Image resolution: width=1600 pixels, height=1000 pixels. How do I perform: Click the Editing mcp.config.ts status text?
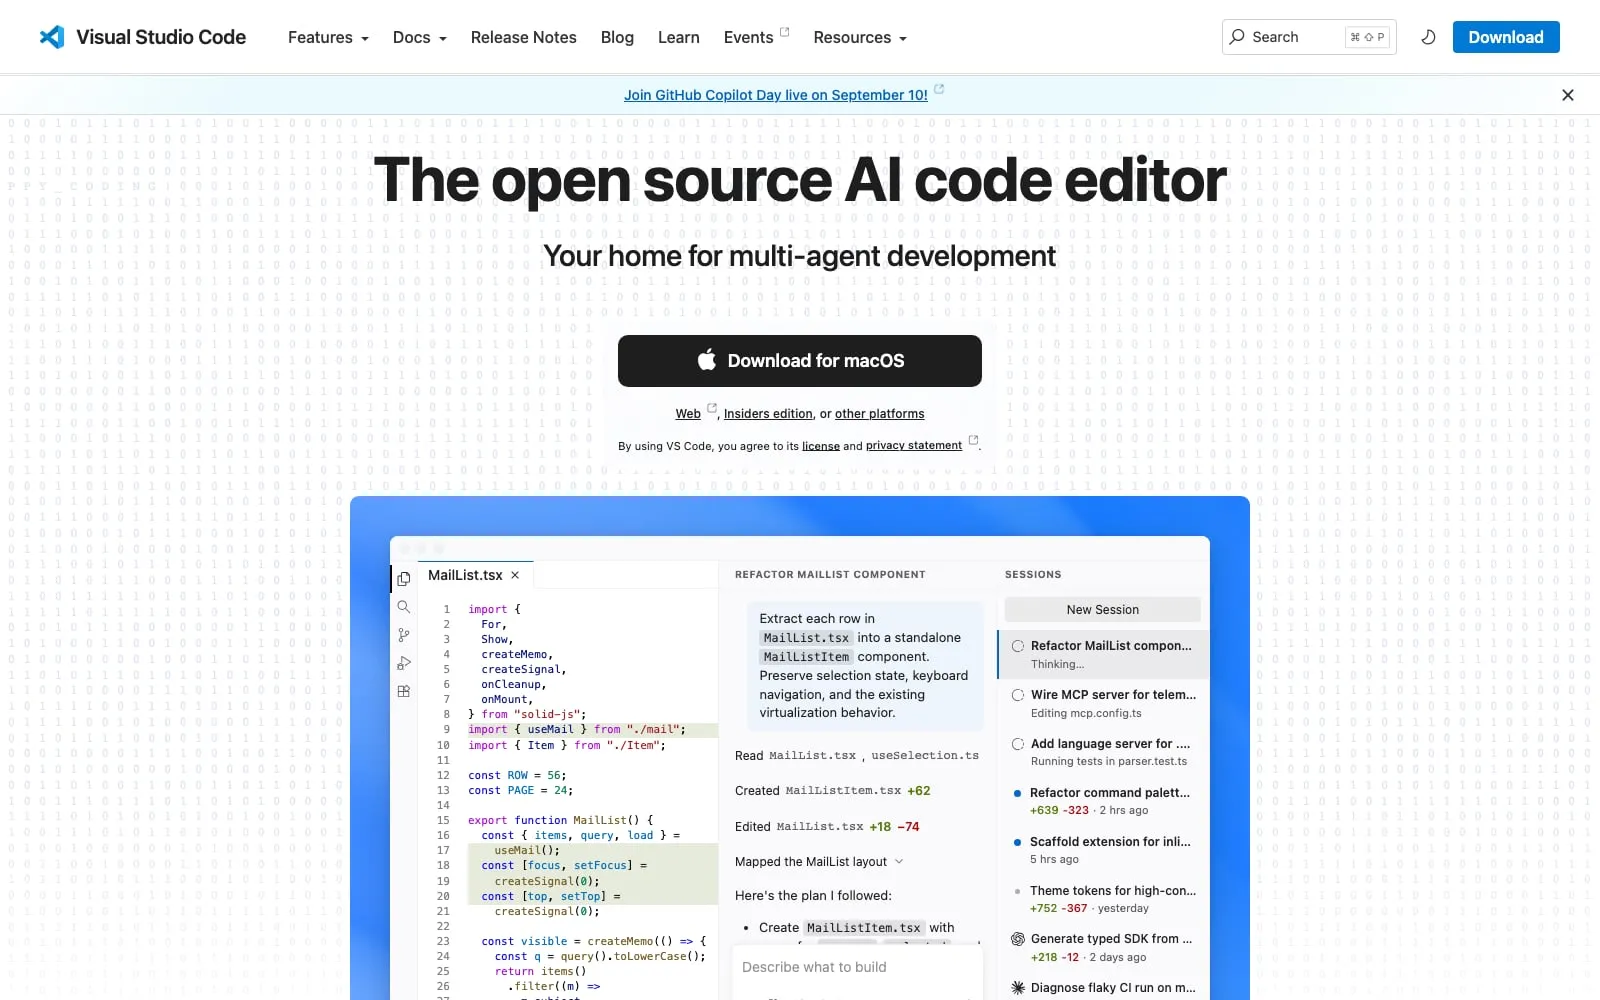[x=1086, y=713]
